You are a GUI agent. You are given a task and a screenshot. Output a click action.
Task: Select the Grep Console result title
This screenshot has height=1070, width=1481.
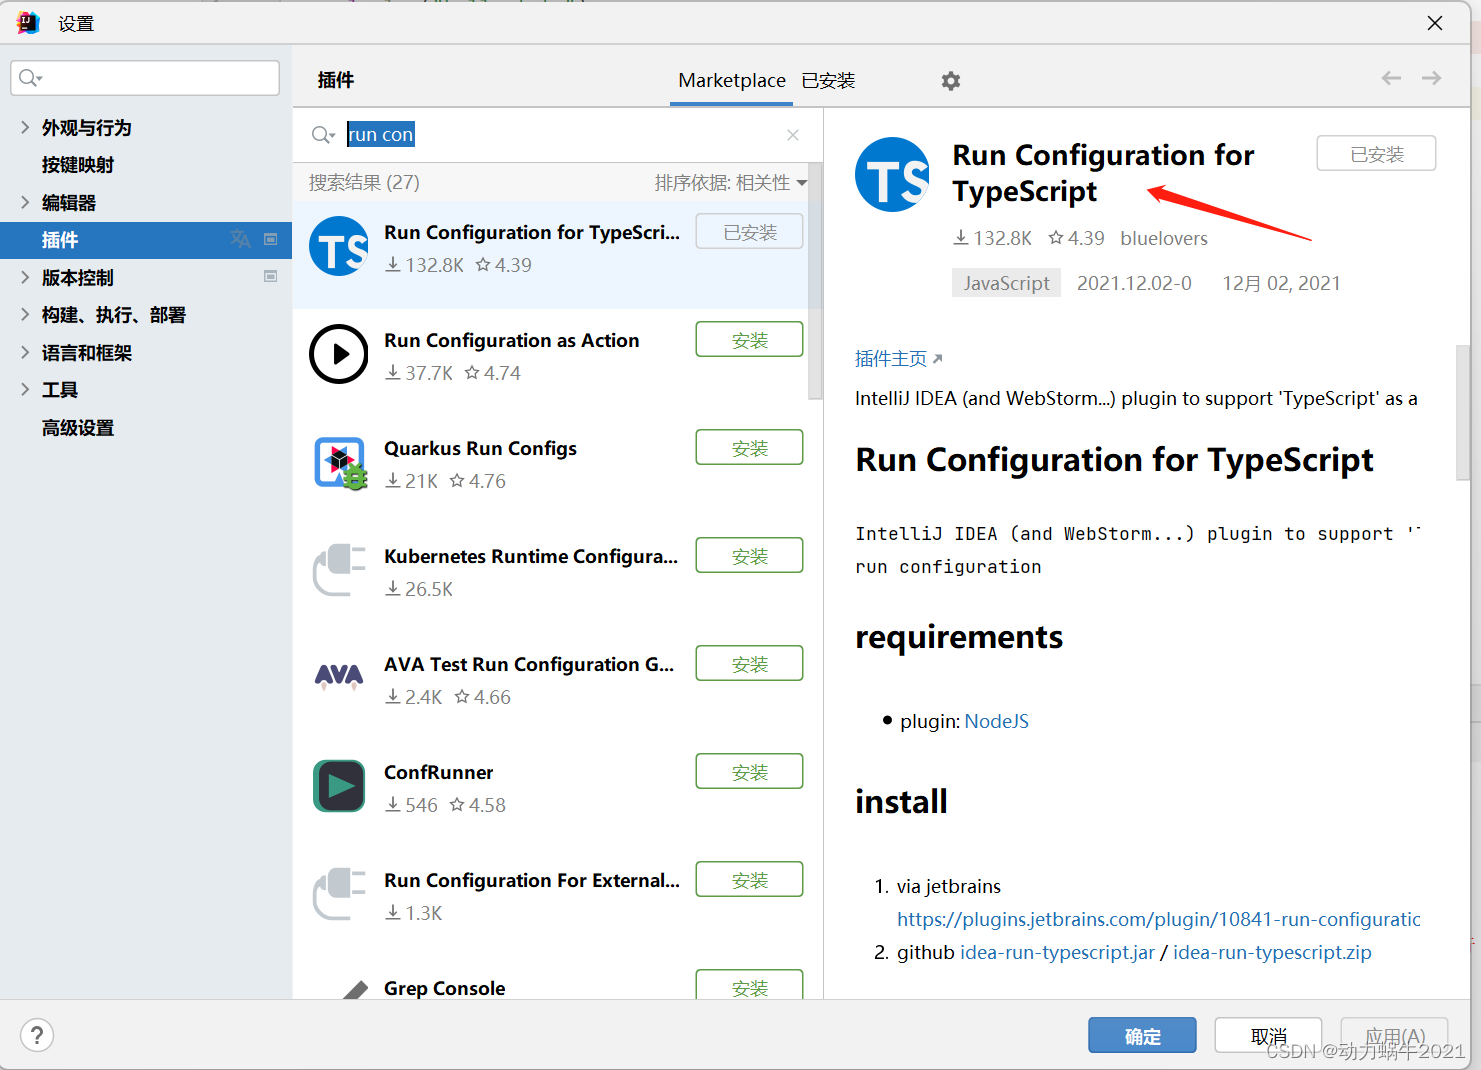click(444, 988)
